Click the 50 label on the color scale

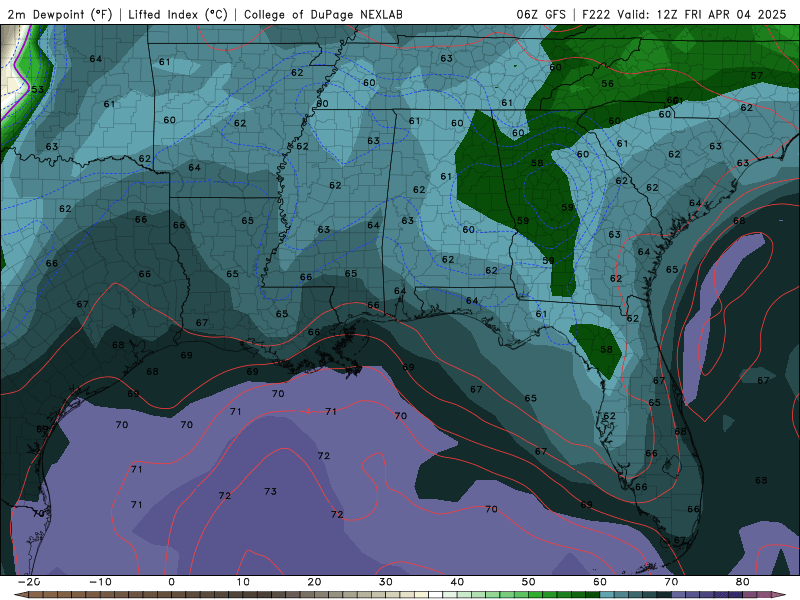(529, 582)
